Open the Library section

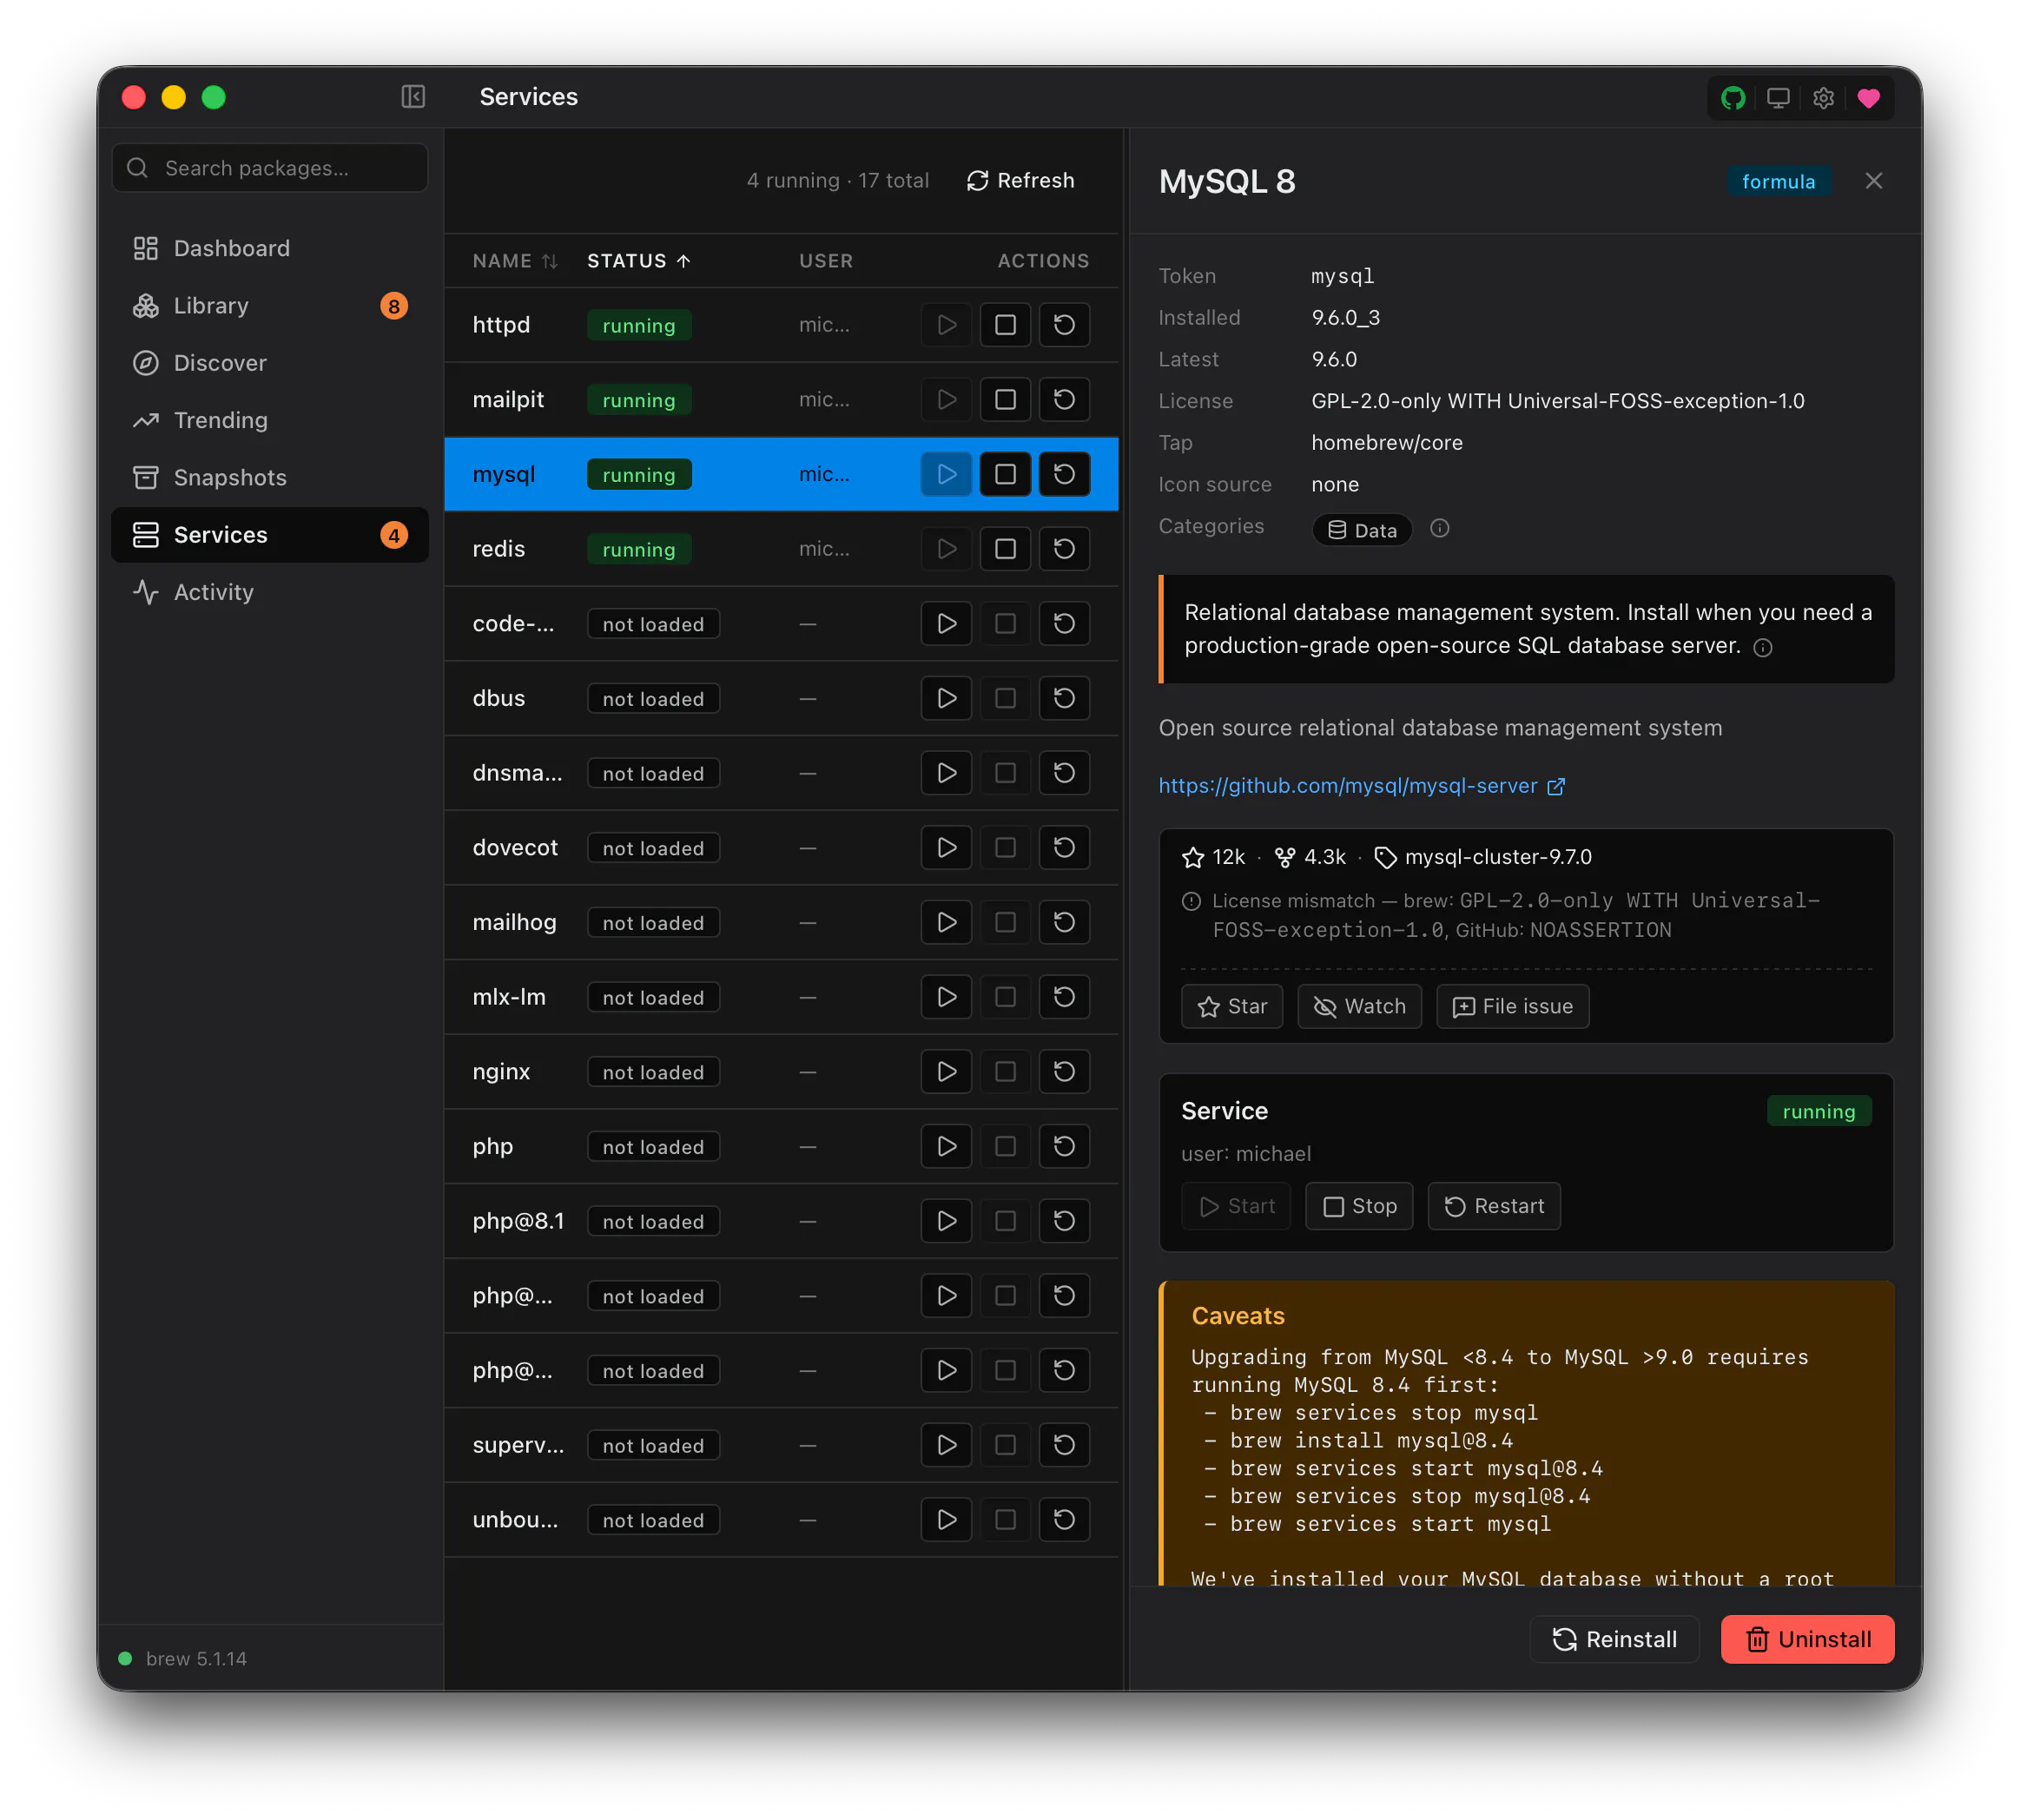click(x=270, y=306)
